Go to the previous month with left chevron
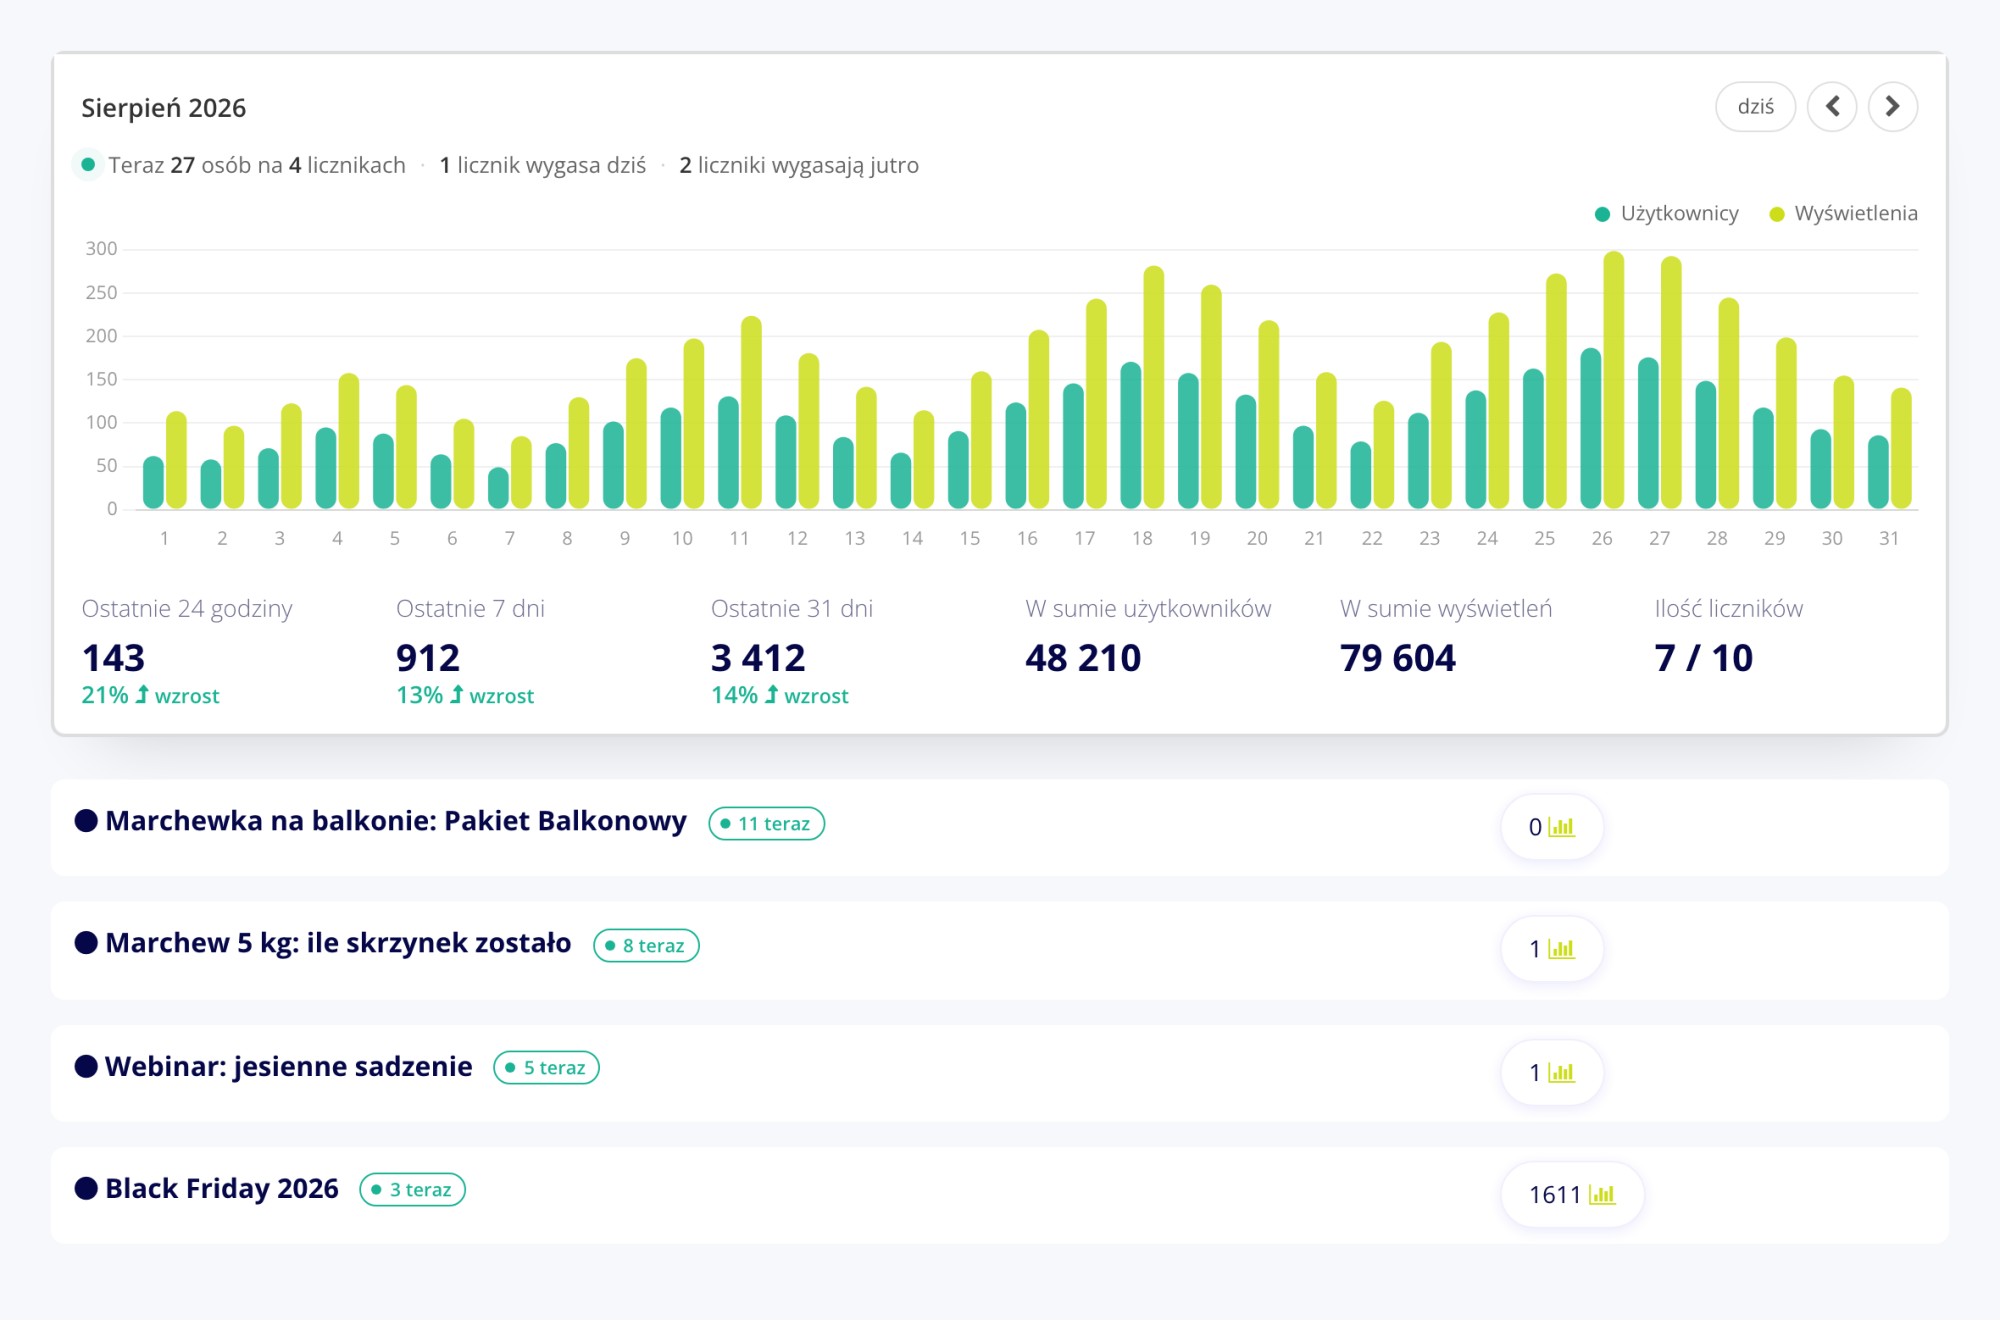 point(1832,107)
